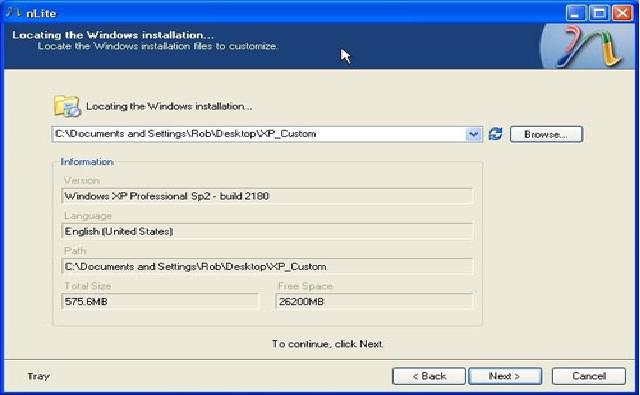The image size is (640, 395).
Task: Cancel the nLite wizard
Action: 589,376
